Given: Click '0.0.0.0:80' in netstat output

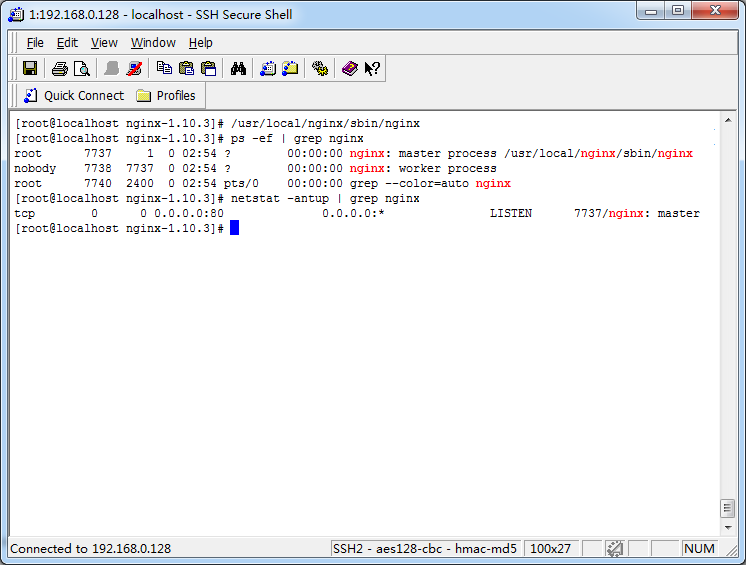Looking at the screenshot, I should [x=189, y=214].
